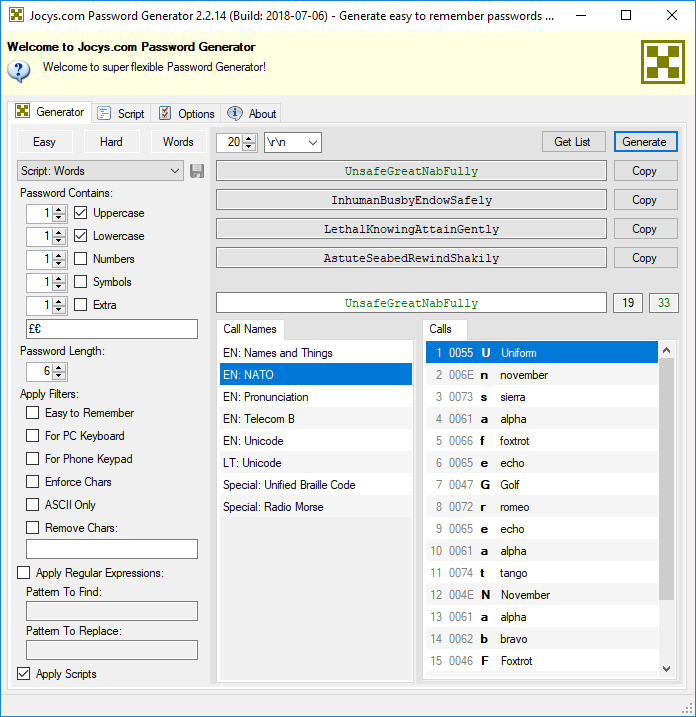
Task: Apply the Words preset
Action: point(178,142)
